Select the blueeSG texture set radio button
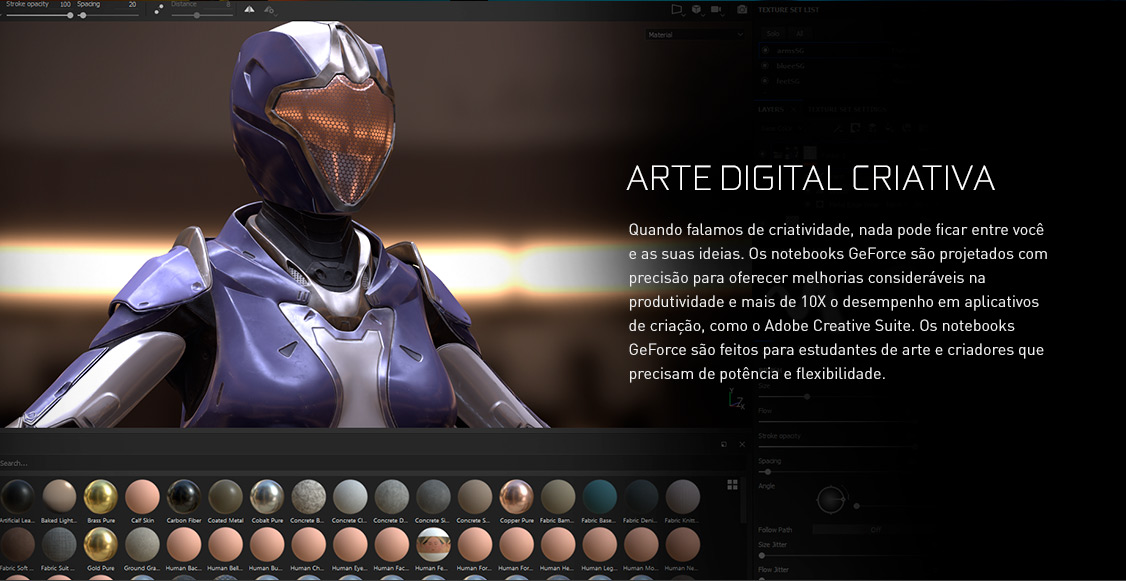Viewport: 1126px width, 581px height. pyautogui.click(x=765, y=65)
